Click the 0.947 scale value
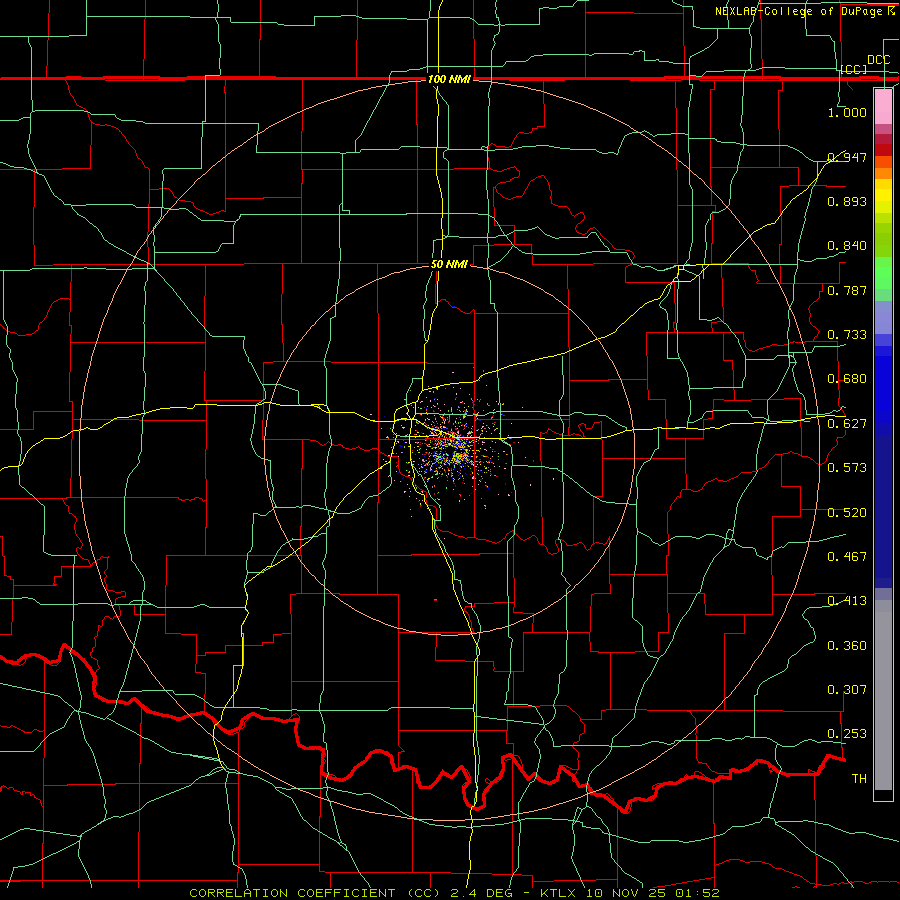 pyautogui.click(x=847, y=157)
